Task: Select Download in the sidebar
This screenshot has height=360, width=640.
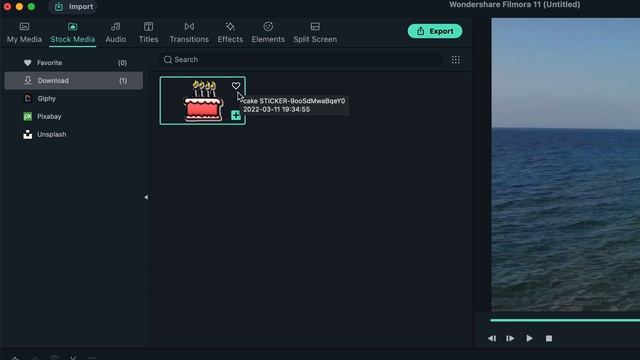Action: (74, 80)
